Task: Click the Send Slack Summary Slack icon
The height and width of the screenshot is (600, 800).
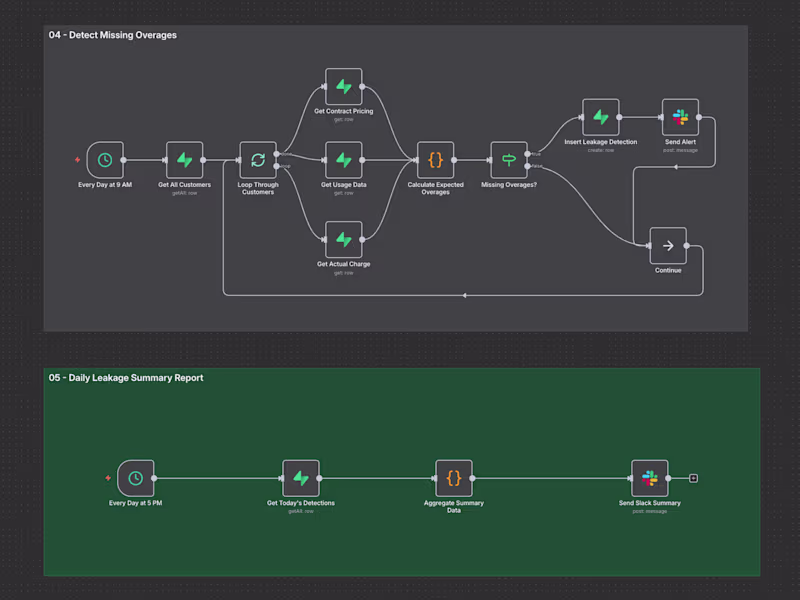Action: tap(649, 478)
